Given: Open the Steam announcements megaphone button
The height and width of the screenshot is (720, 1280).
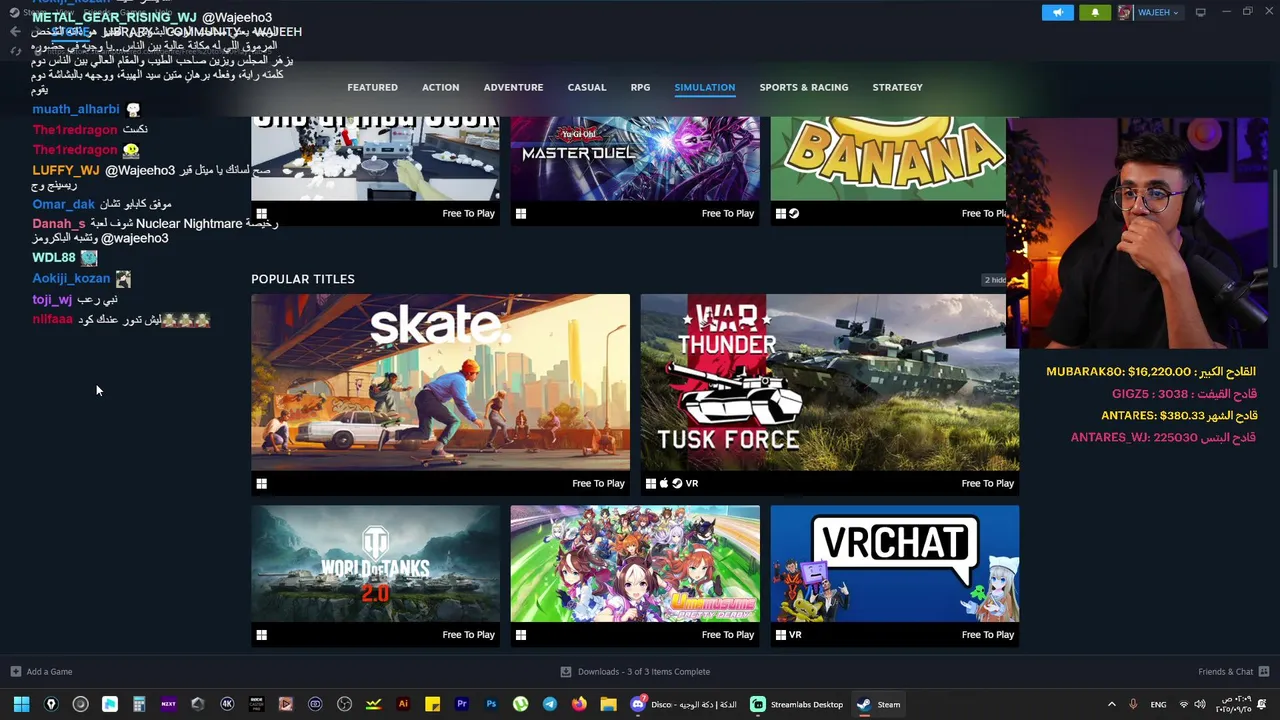Looking at the screenshot, I should 1057,13.
